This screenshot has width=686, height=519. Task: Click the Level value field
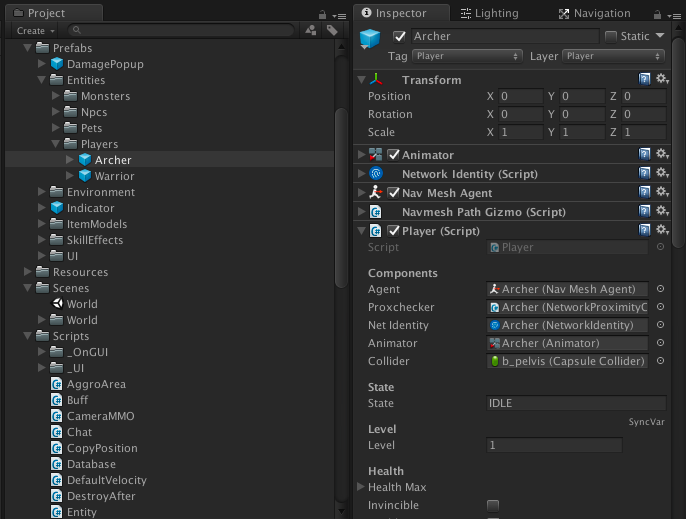coord(554,445)
